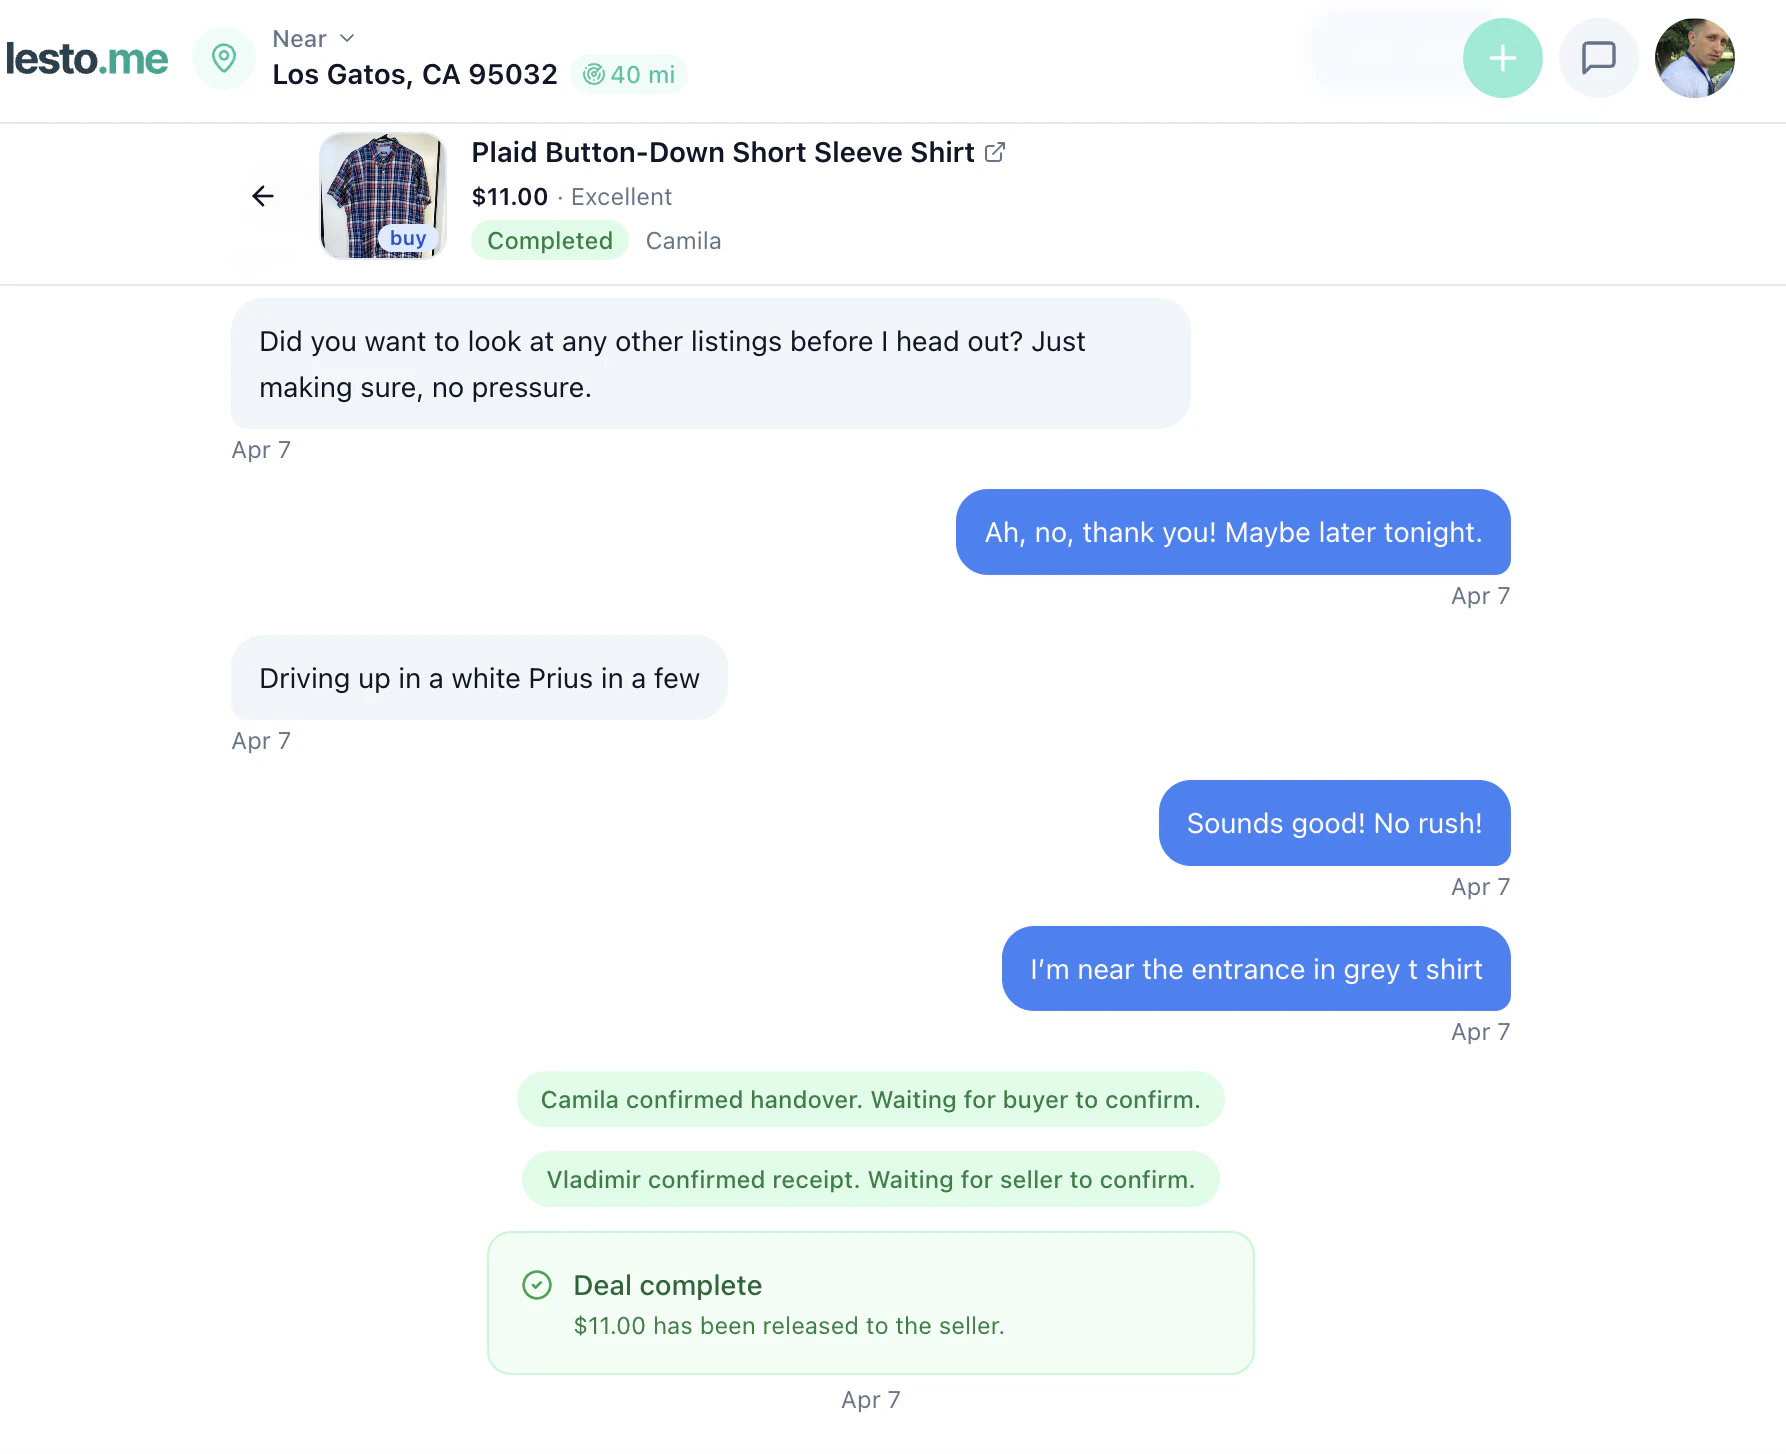The image size is (1786, 1454).
Task: Open the user profile avatar
Action: (x=1694, y=58)
